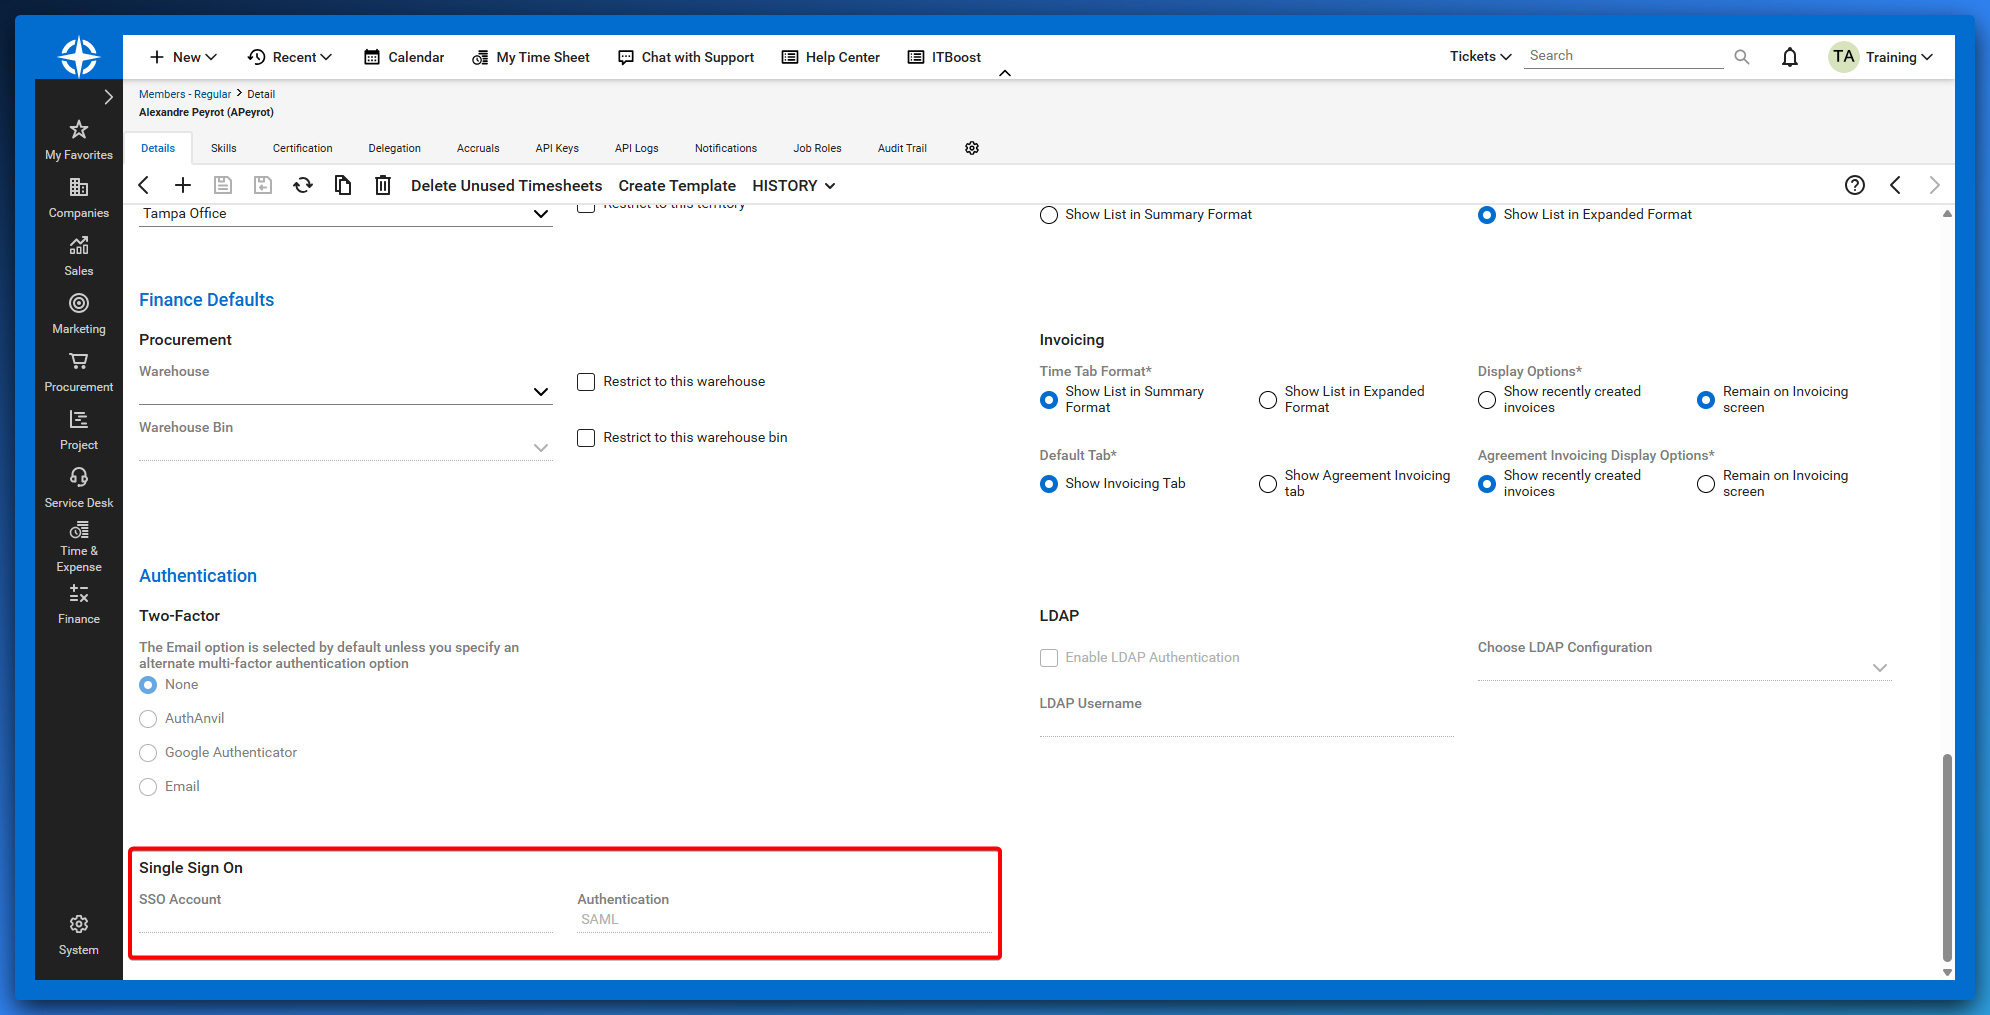1990x1015 pixels.
Task: Click the vertical scrollbar thumb
Action: tap(1947, 857)
